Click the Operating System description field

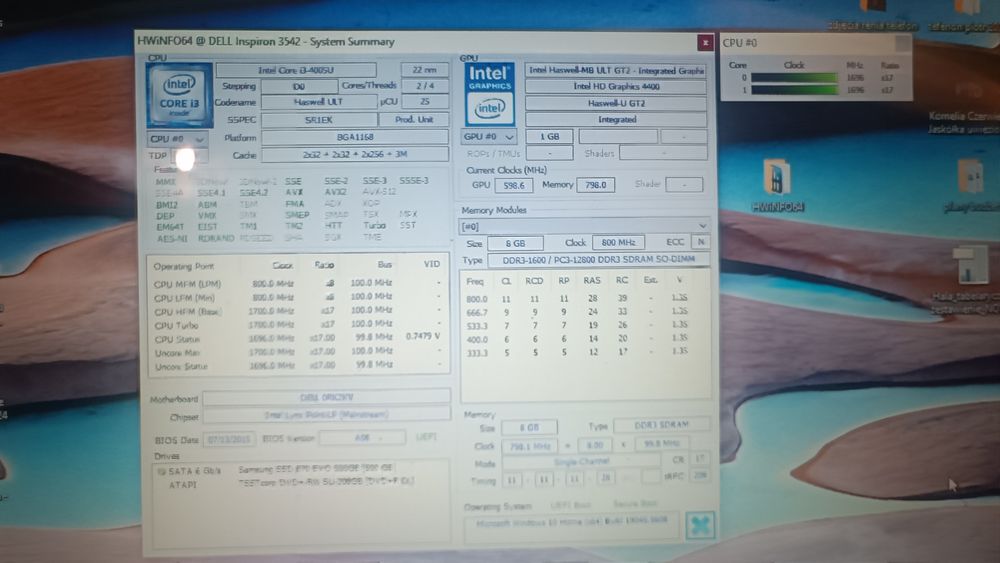(x=571, y=526)
